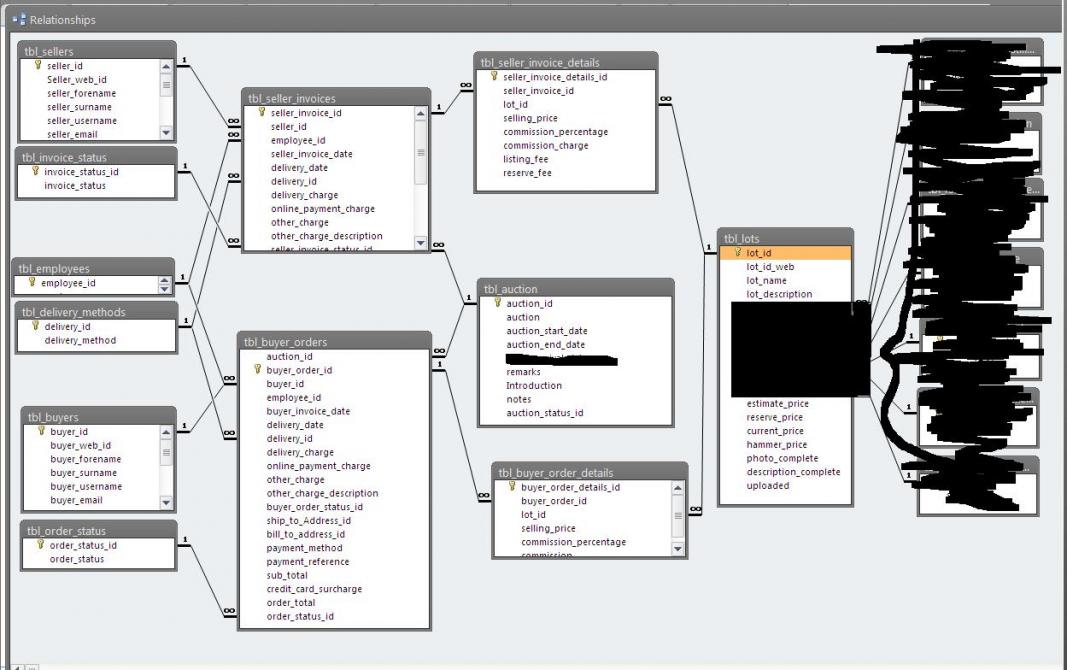Select ship_to_Address_id in tbl_buyer_orders
Screen dimensions: 1067x670
[309, 520]
